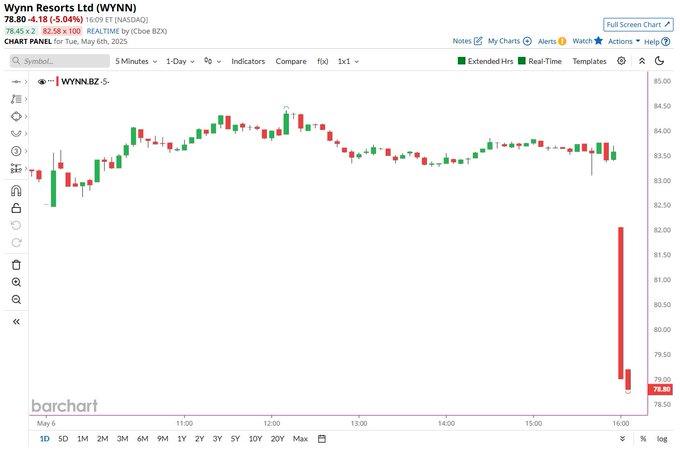Image resolution: width=680 pixels, height=450 pixels.
Task: Select the arc curve tool
Action: click(x=16, y=134)
